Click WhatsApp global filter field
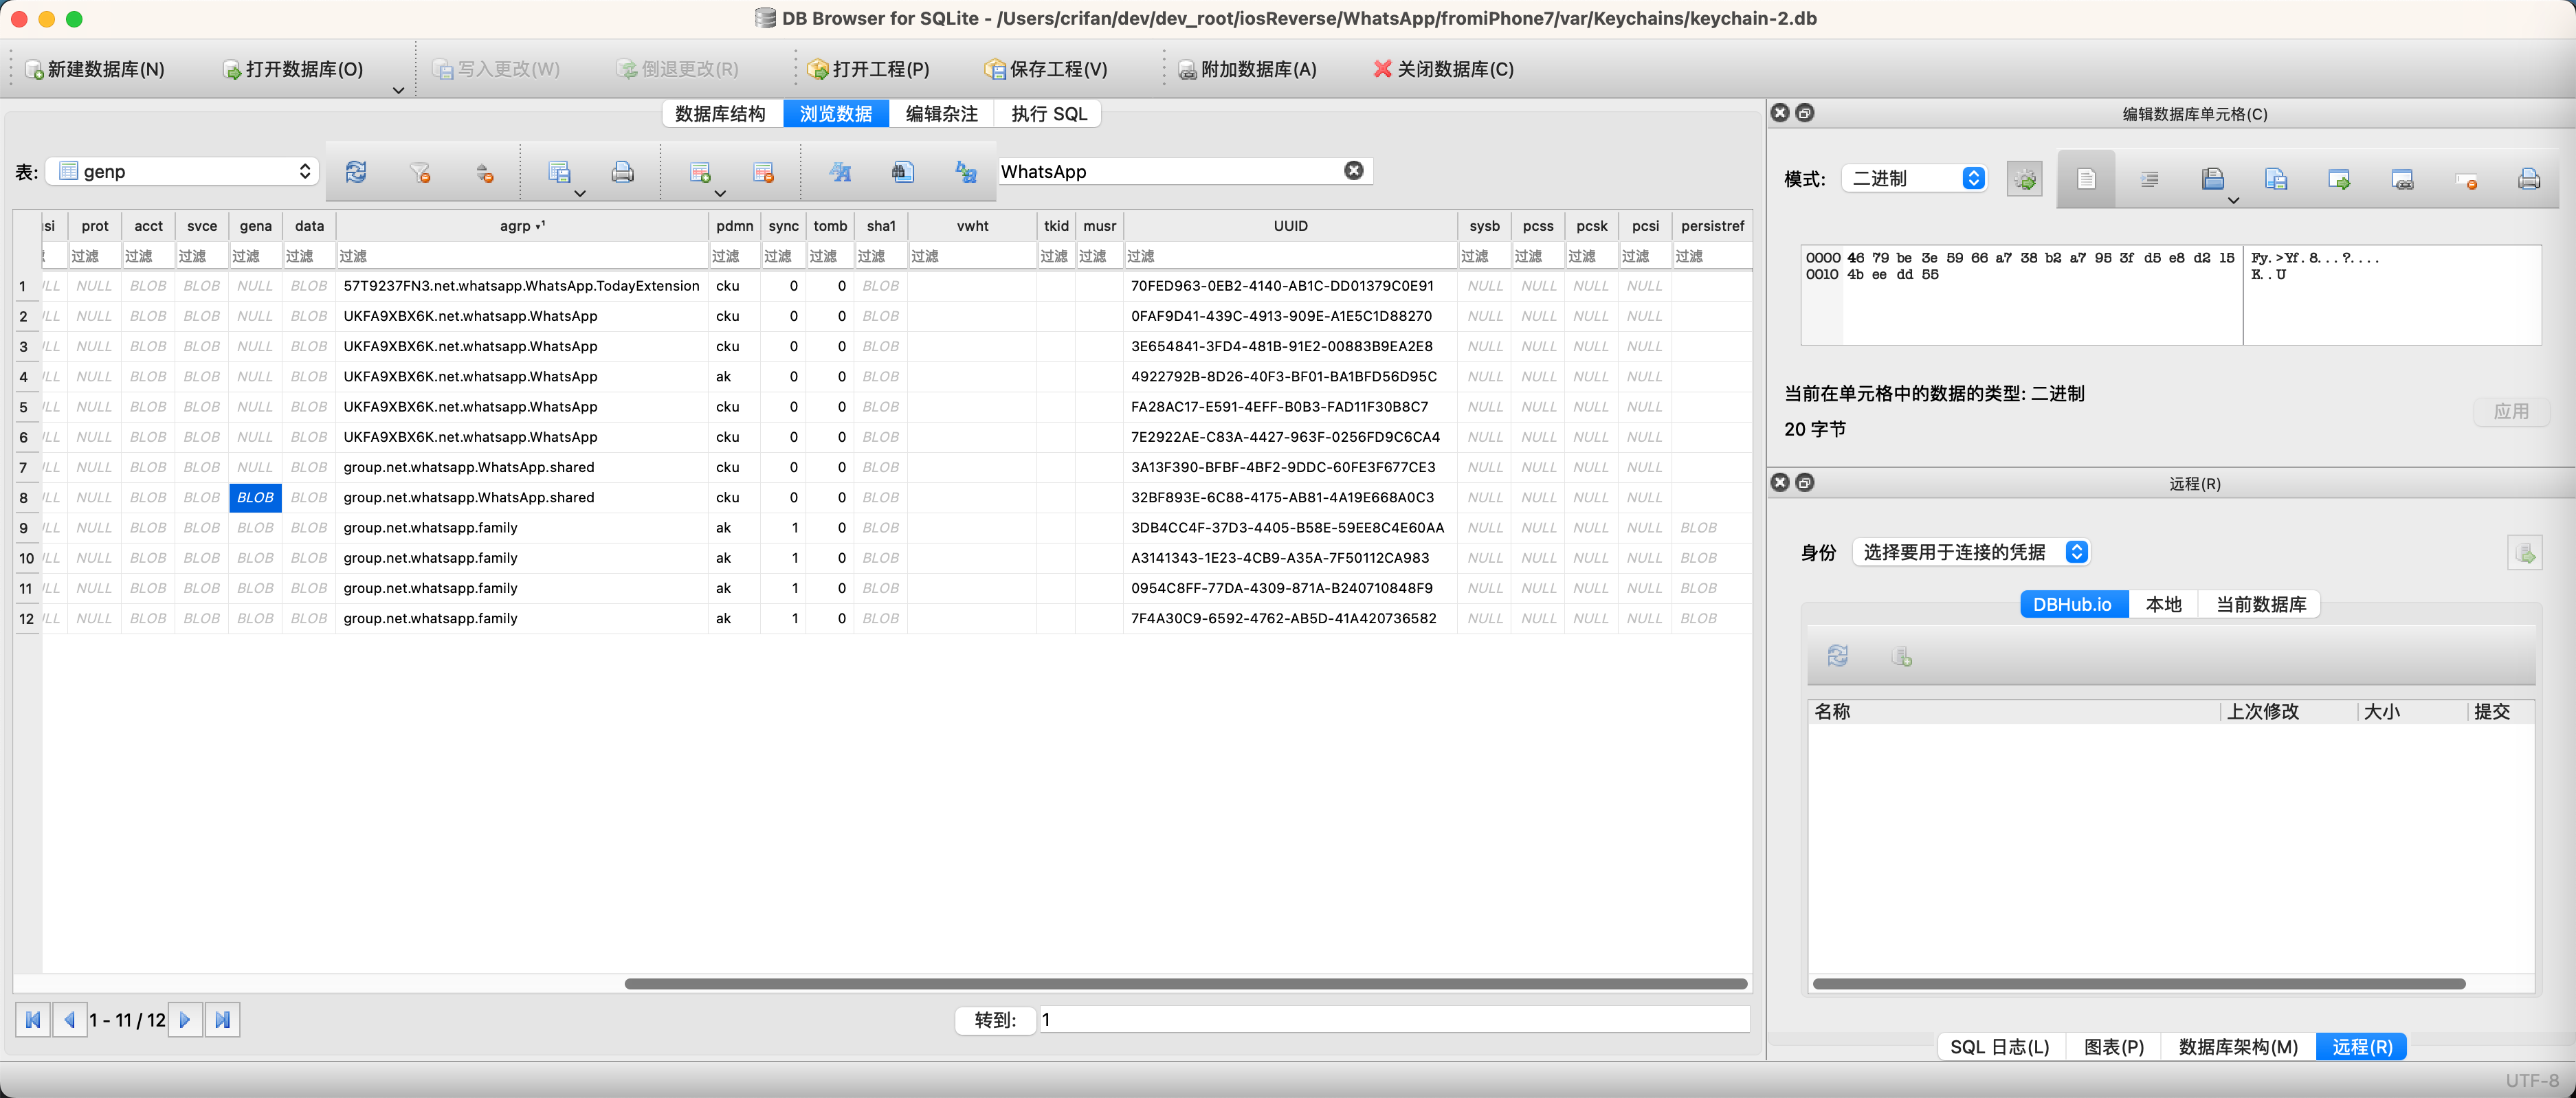 pyautogui.click(x=1170, y=171)
